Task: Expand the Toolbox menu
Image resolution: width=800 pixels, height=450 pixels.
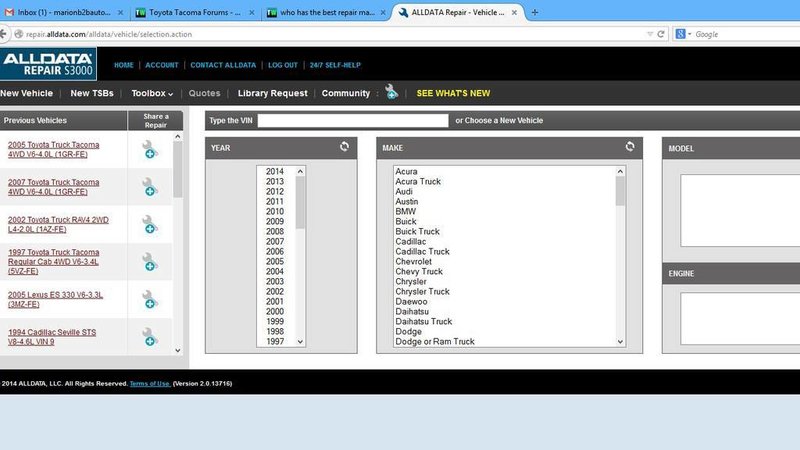Action: [152, 93]
